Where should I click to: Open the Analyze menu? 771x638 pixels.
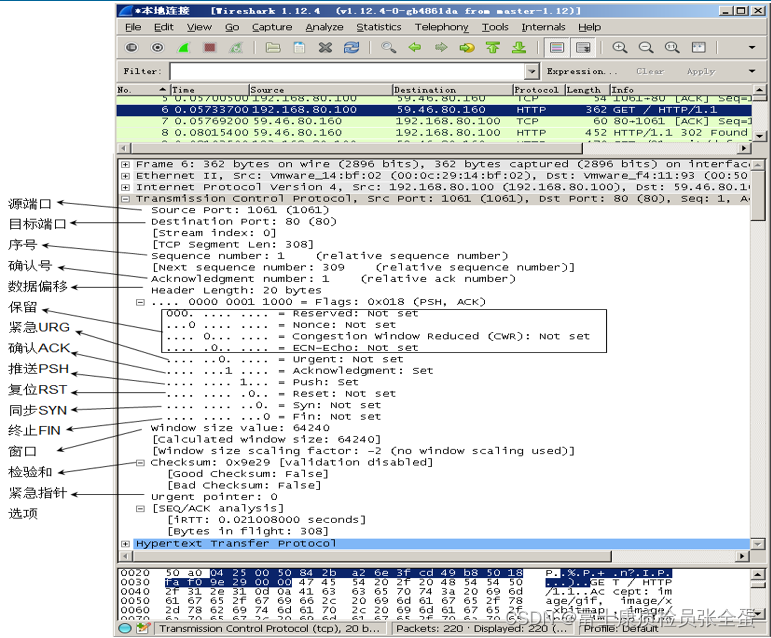click(324, 27)
